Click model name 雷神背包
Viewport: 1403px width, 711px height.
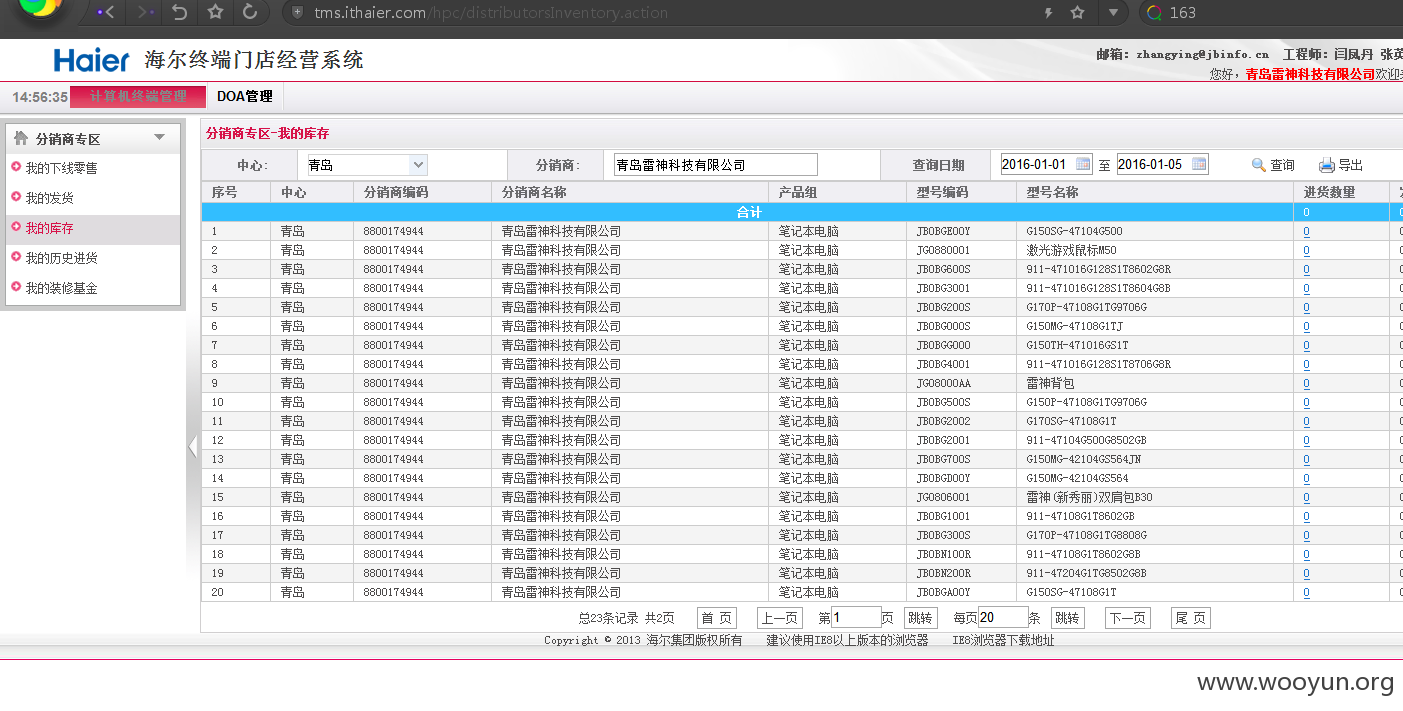point(1050,383)
